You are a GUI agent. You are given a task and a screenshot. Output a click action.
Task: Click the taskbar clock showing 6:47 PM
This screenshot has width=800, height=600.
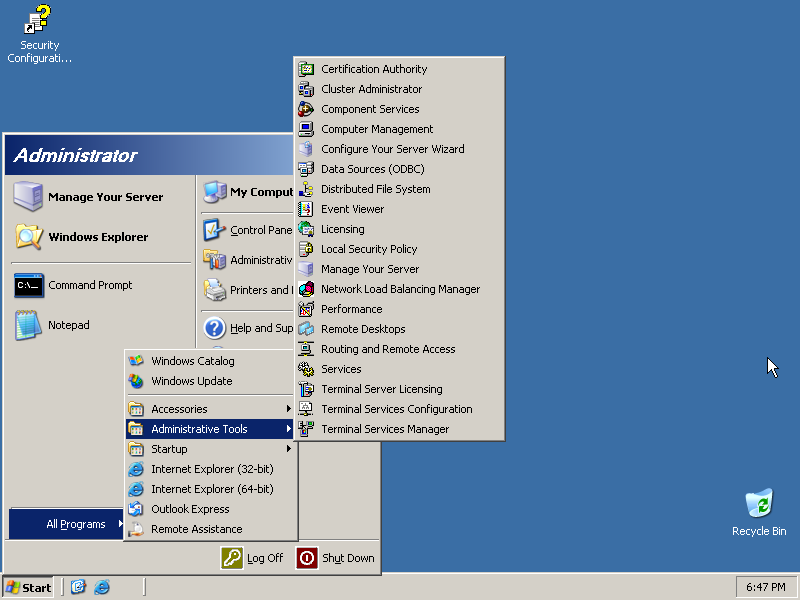click(x=765, y=587)
